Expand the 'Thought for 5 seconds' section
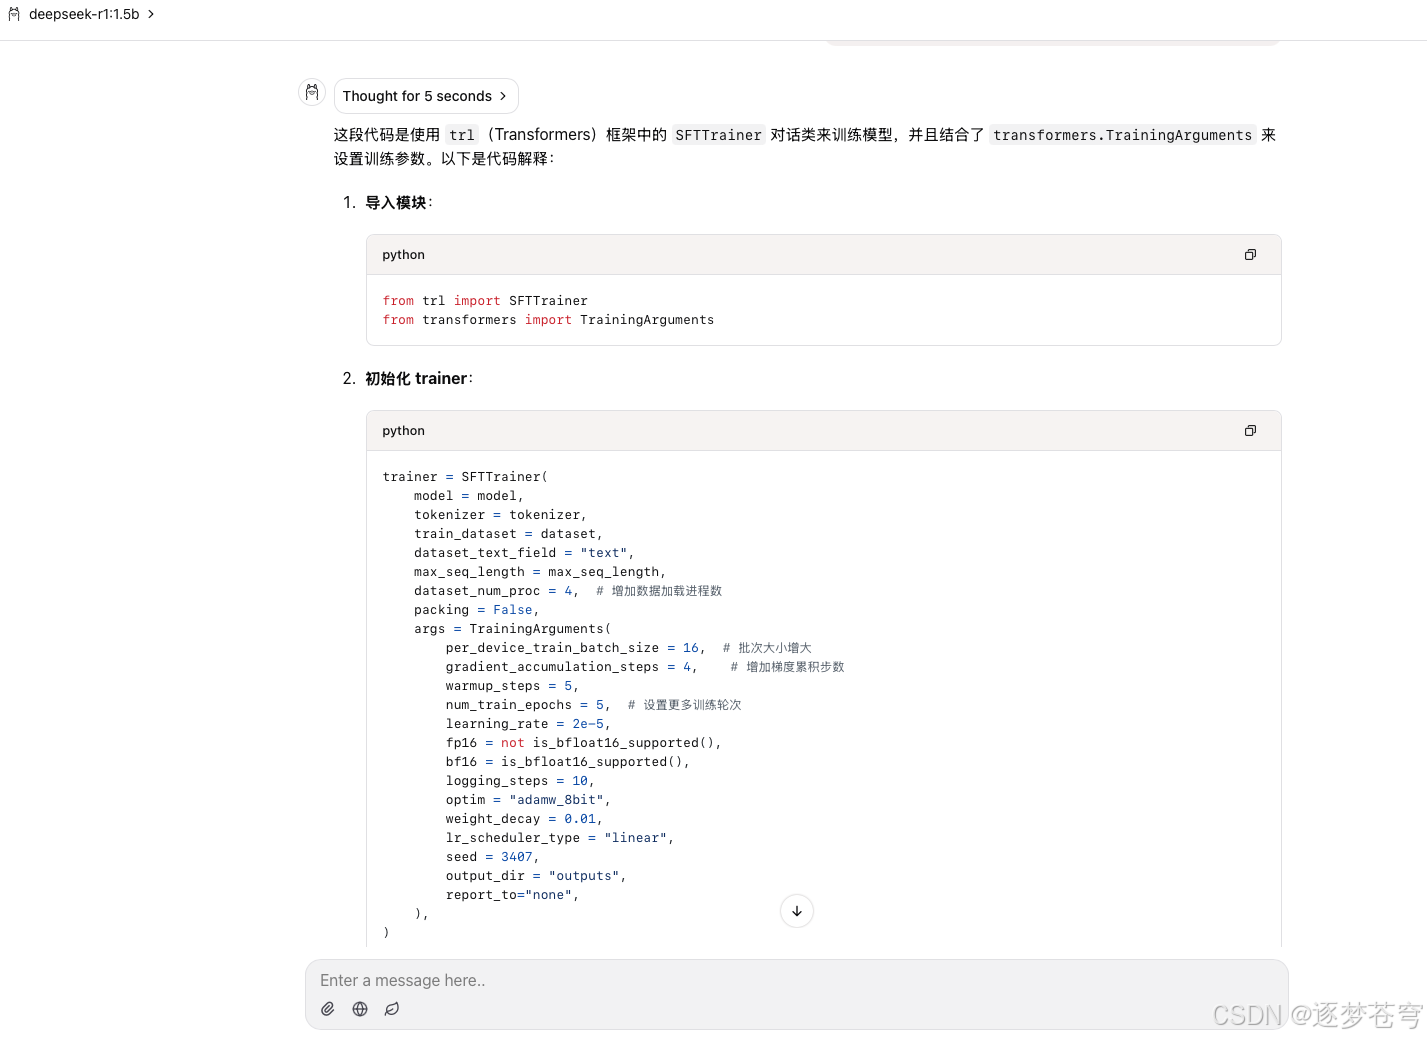Viewport: 1427px width, 1041px height. tap(426, 96)
